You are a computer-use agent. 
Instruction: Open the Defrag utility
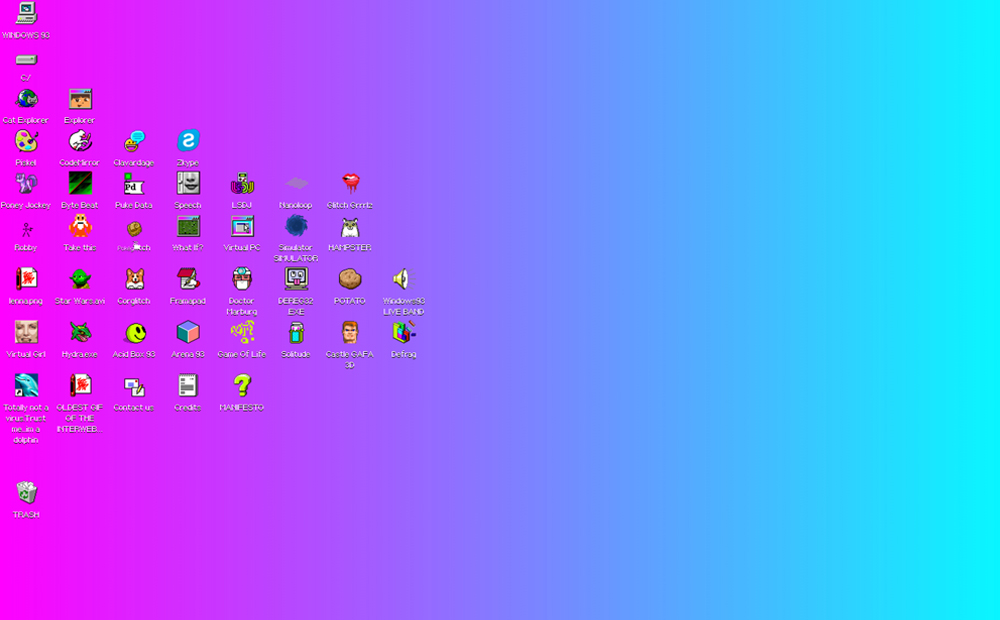coord(404,332)
